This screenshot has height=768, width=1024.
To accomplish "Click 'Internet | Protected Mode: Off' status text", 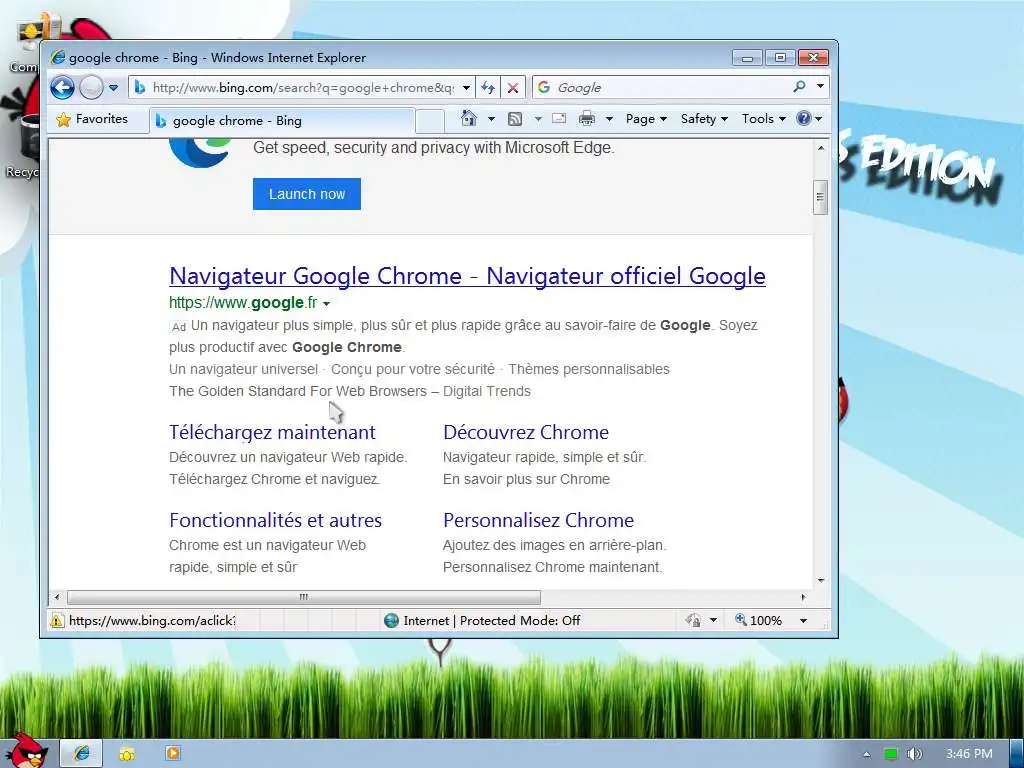I will (491, 620).
